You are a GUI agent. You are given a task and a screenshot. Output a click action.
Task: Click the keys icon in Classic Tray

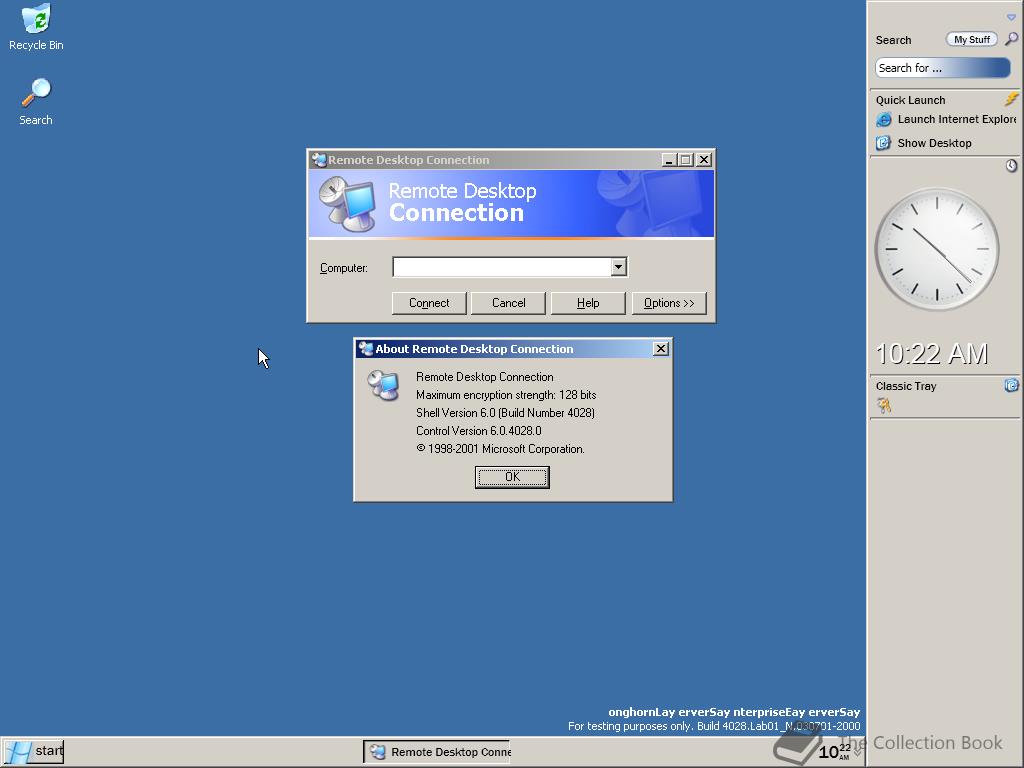point(884,406)
